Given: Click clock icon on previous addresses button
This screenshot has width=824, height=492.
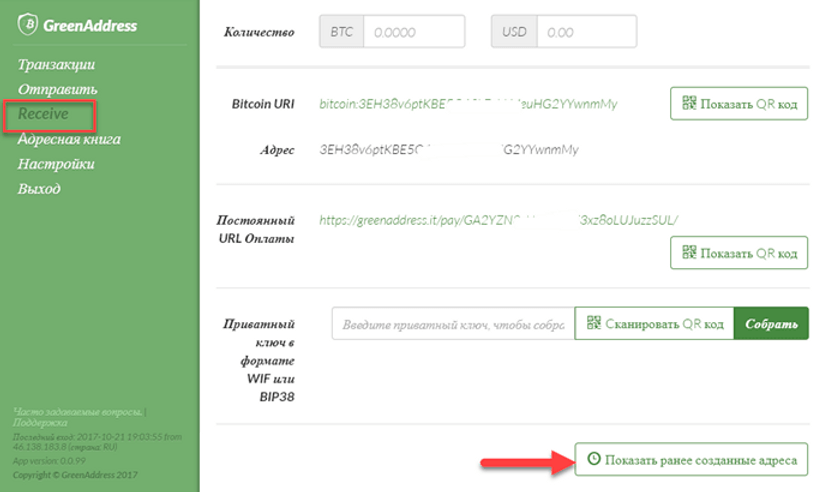Looking at the screenshot, I should [594, 459].
